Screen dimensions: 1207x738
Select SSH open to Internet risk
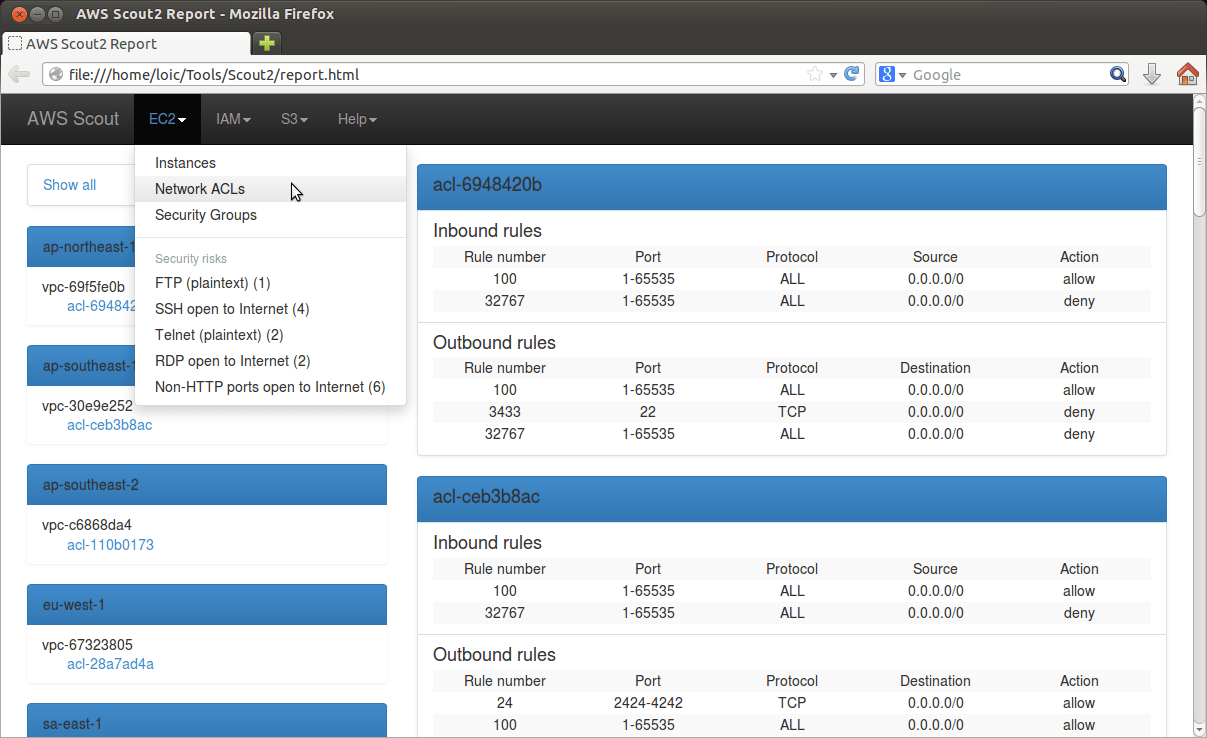pyautogui.click(x=270, y=309)
